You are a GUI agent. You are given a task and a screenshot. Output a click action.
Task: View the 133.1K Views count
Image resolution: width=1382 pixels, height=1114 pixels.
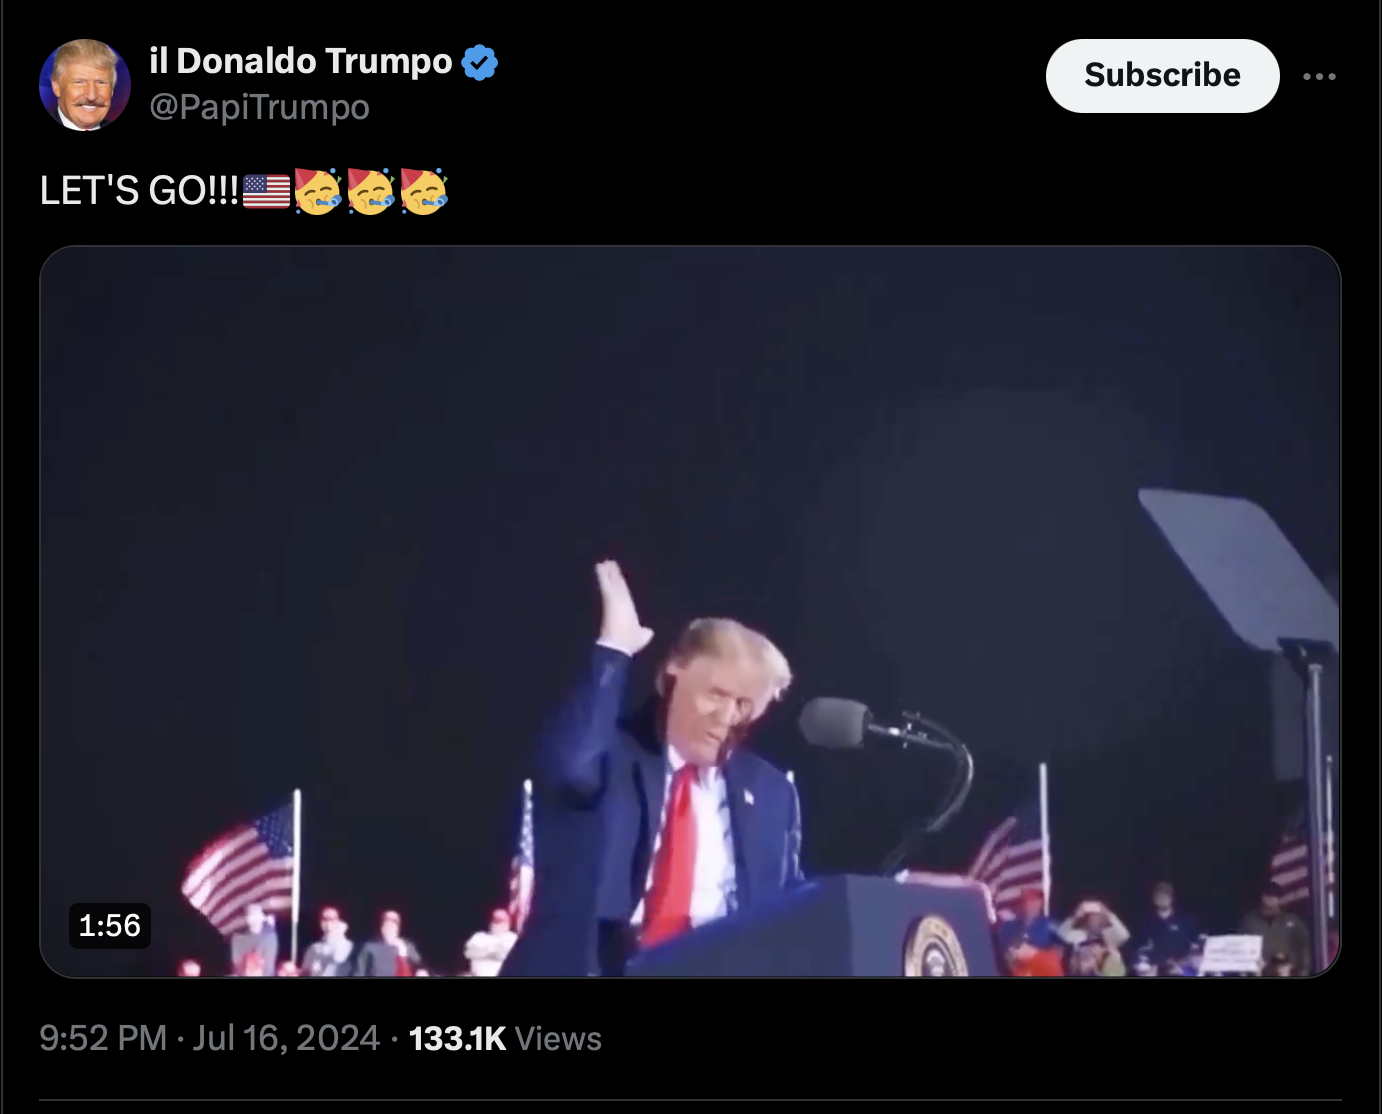tap(505, 1038)
